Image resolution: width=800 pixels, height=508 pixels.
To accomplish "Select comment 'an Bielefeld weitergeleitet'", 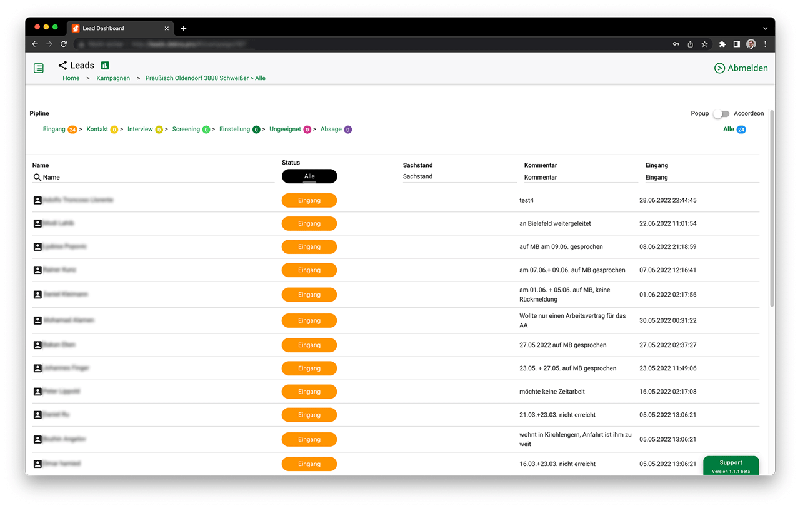I will tap(555, 223).
